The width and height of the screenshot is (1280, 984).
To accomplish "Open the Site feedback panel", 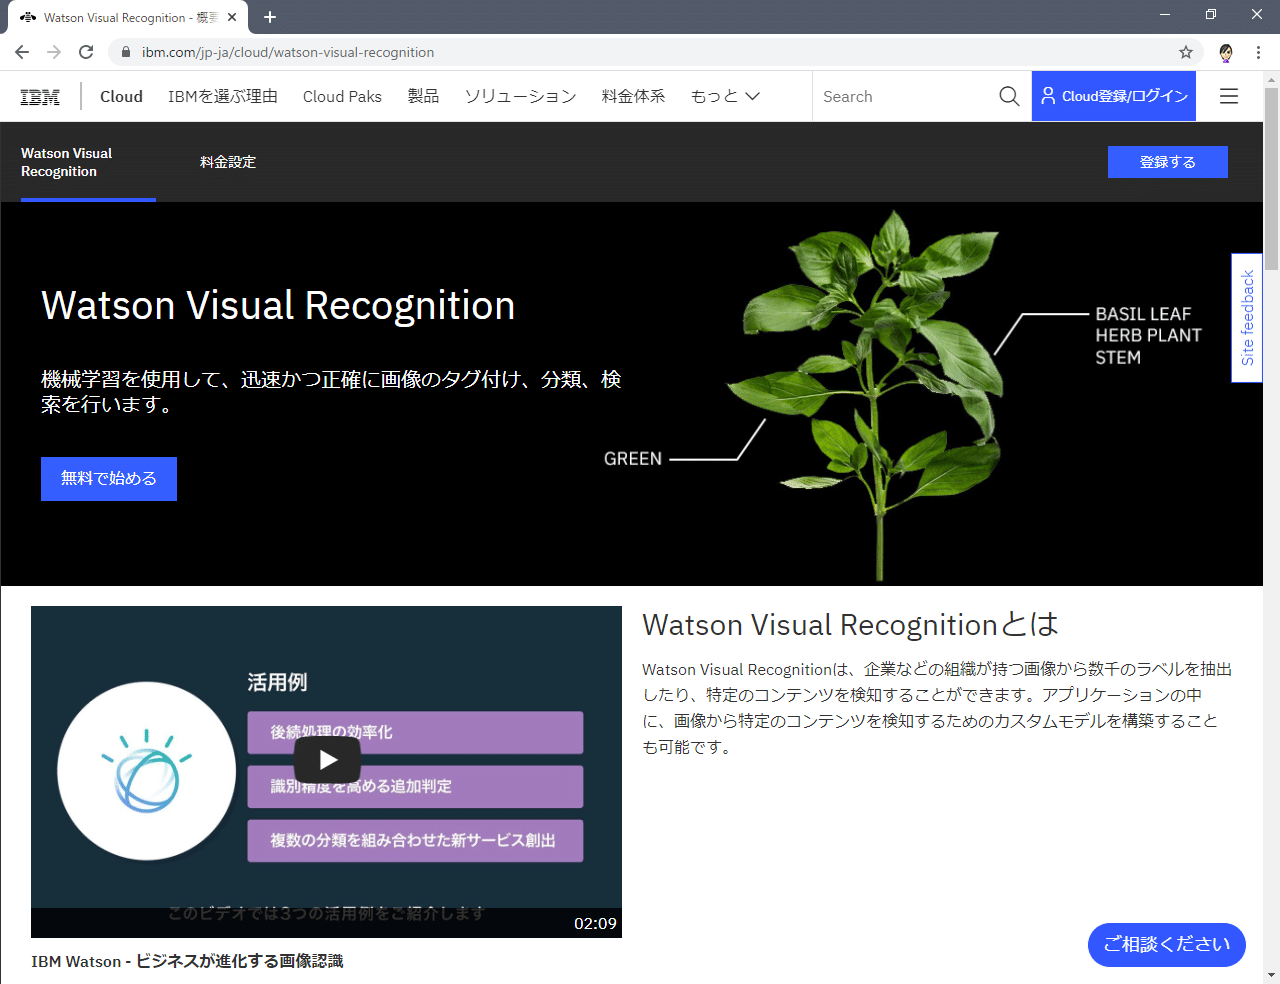I will tap(1247, 318).
